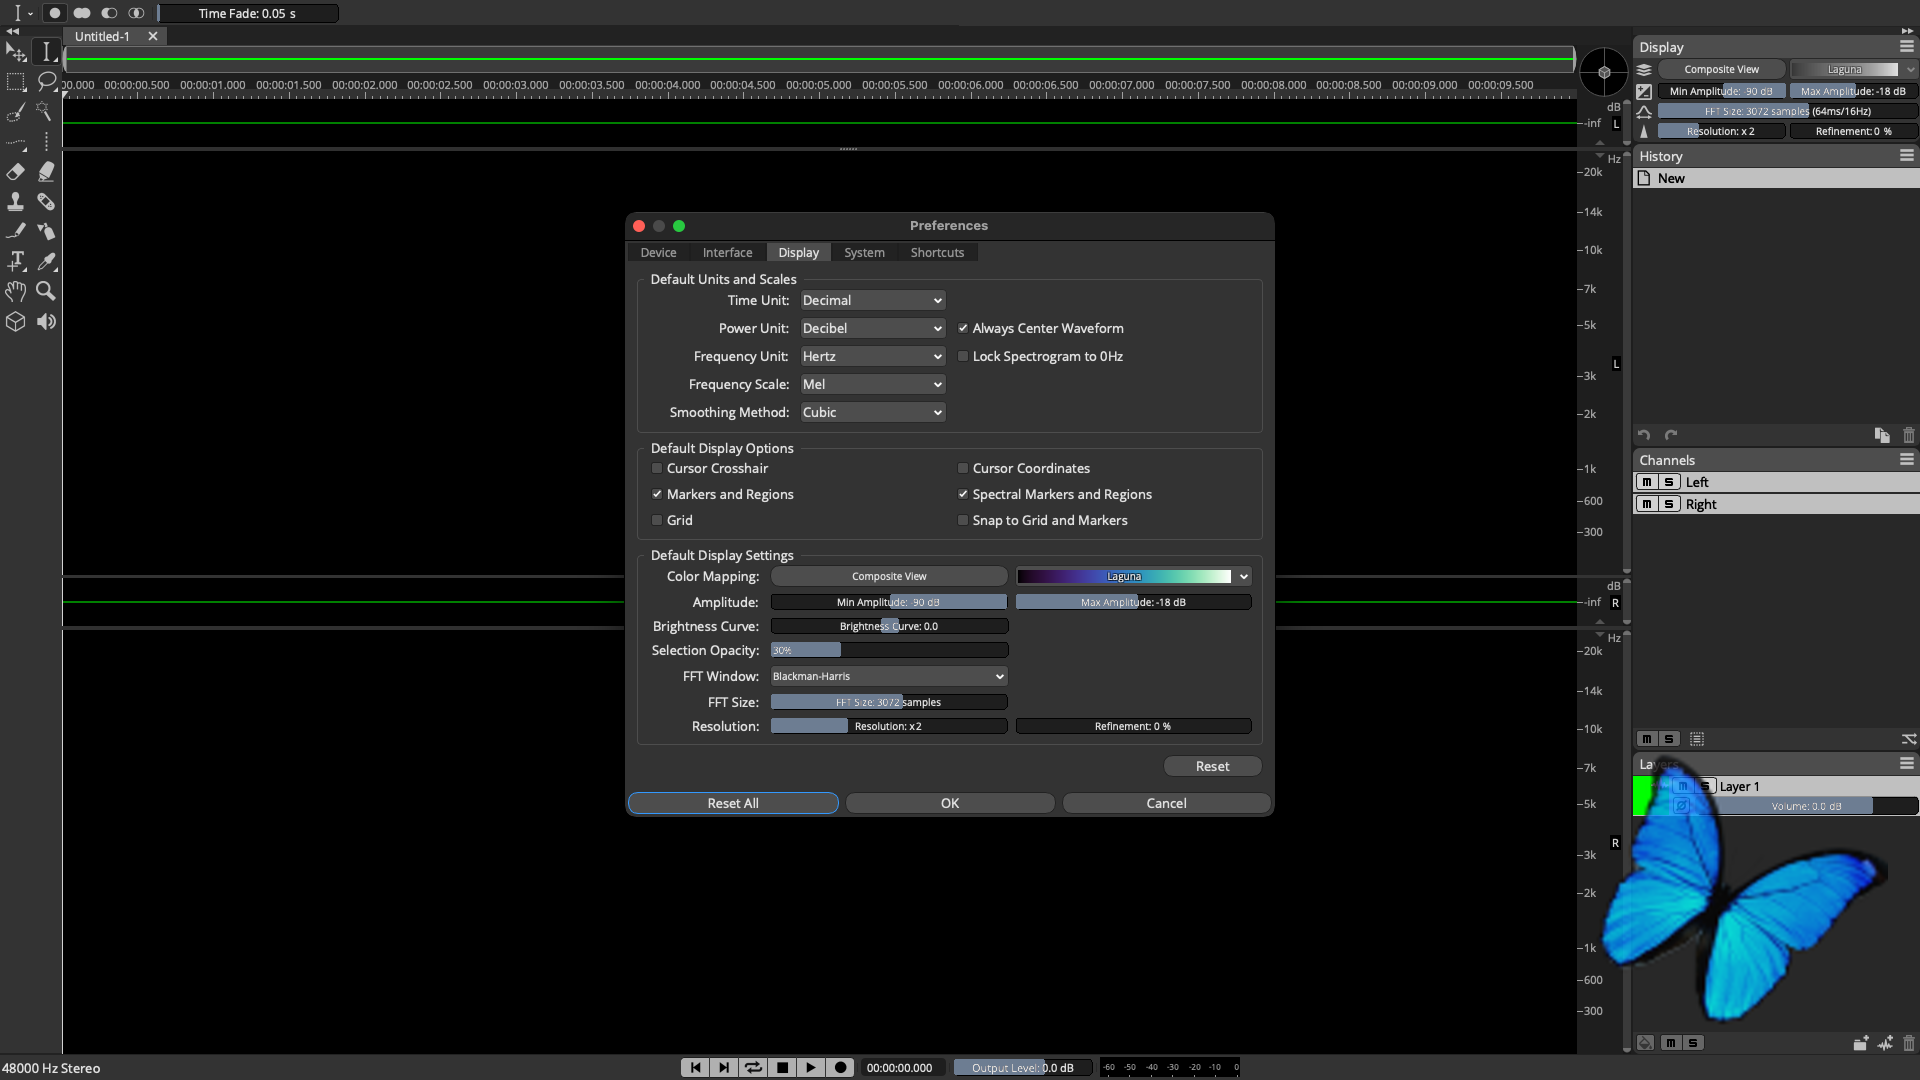Select the Lasso selection tool
The height and width of the screenshot is (1080, 1920).
[46, 81]
